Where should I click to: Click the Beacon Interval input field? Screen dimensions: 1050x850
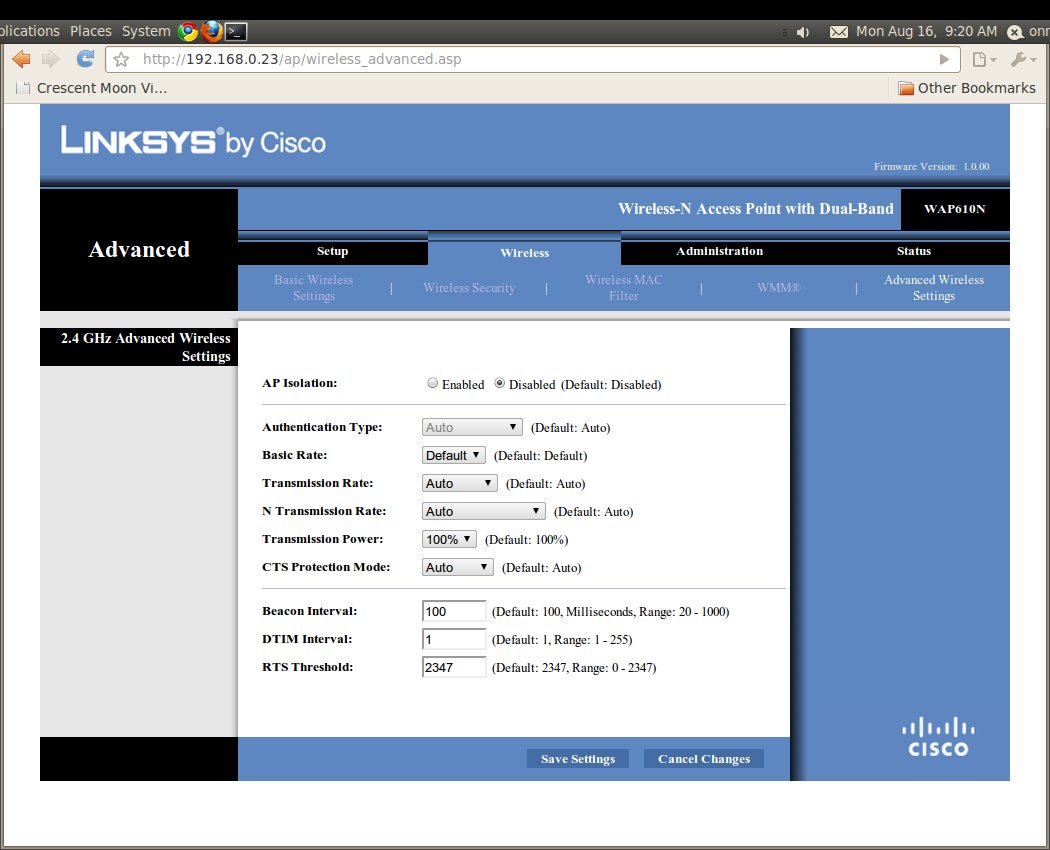coord(454,611)
